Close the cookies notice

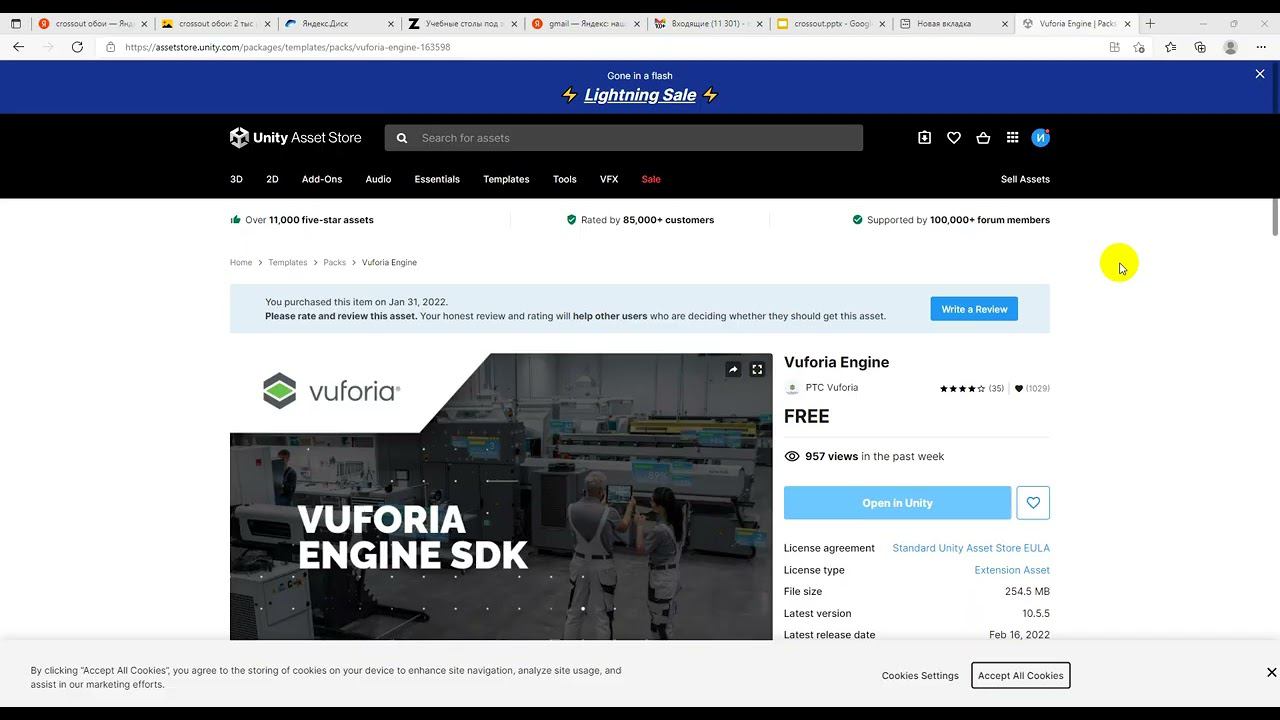[x=1271, y=673]
